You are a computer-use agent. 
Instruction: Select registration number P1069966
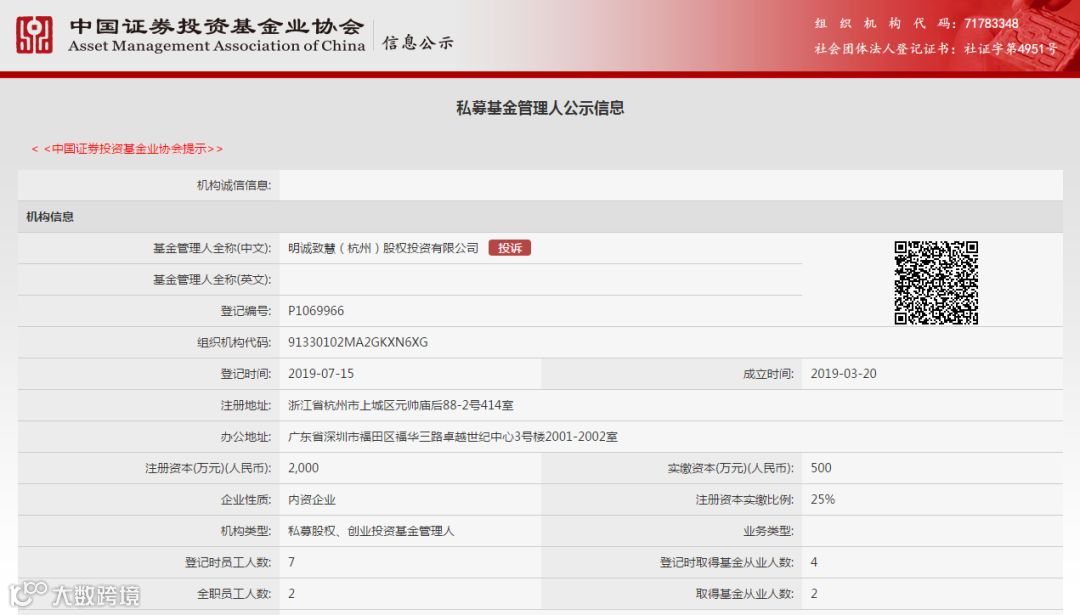[x=315, y=311]
